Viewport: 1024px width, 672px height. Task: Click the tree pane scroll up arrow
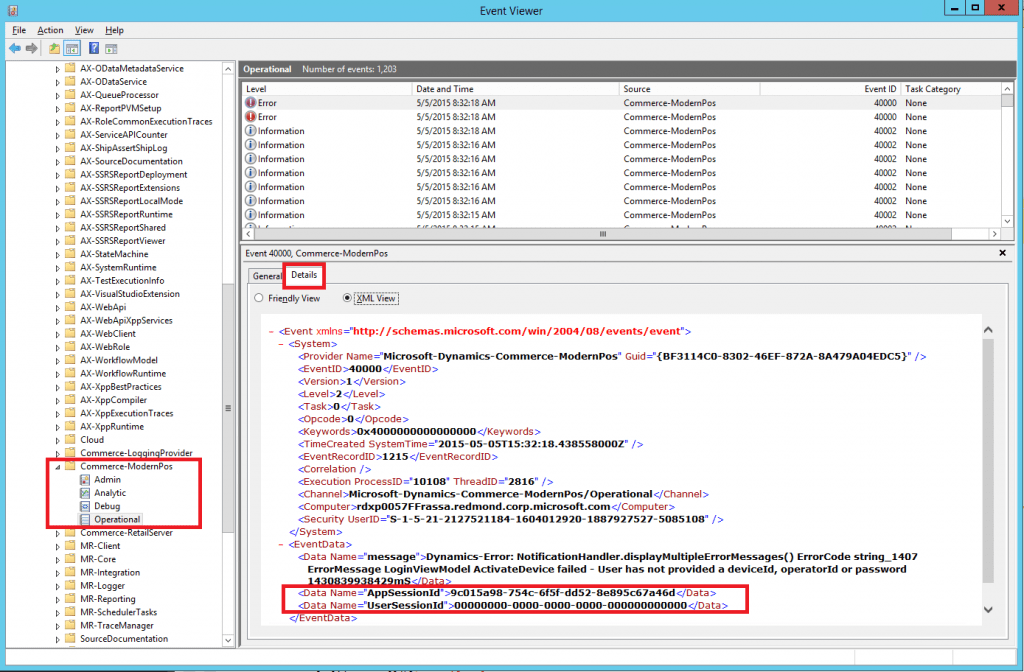[228, 69]
